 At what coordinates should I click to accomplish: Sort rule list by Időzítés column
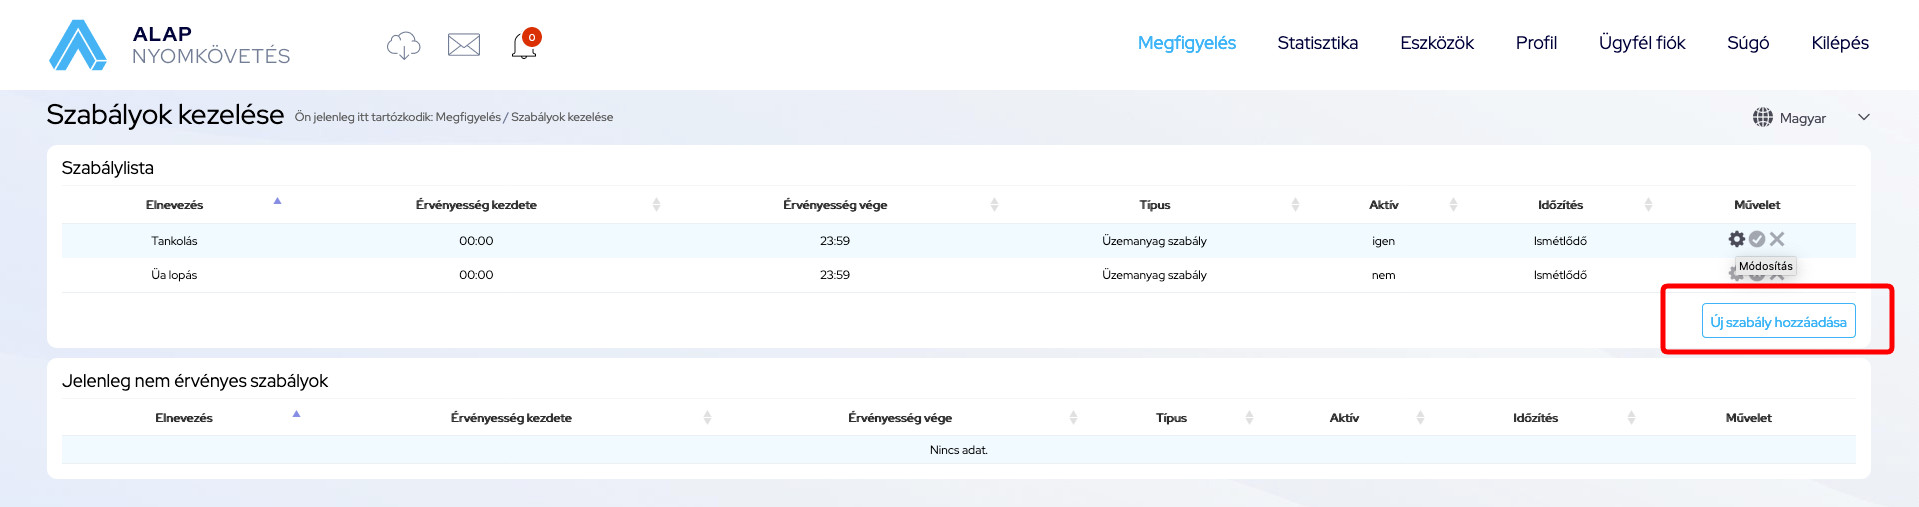point(1560,205)
